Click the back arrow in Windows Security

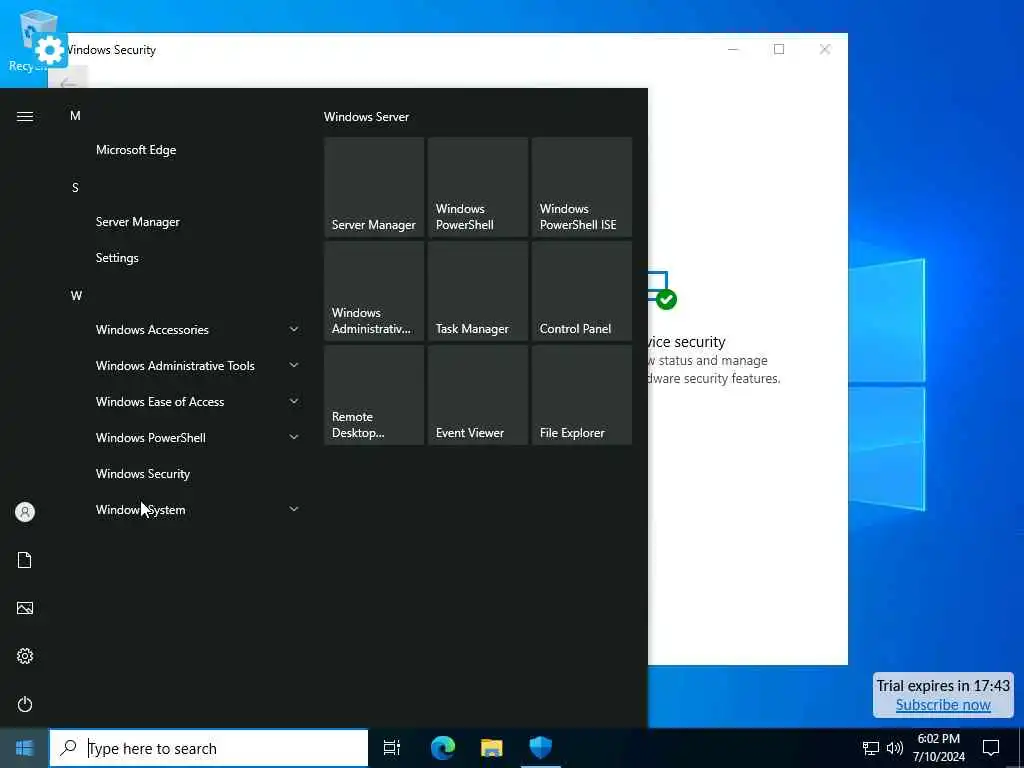(x=68, y=83)
